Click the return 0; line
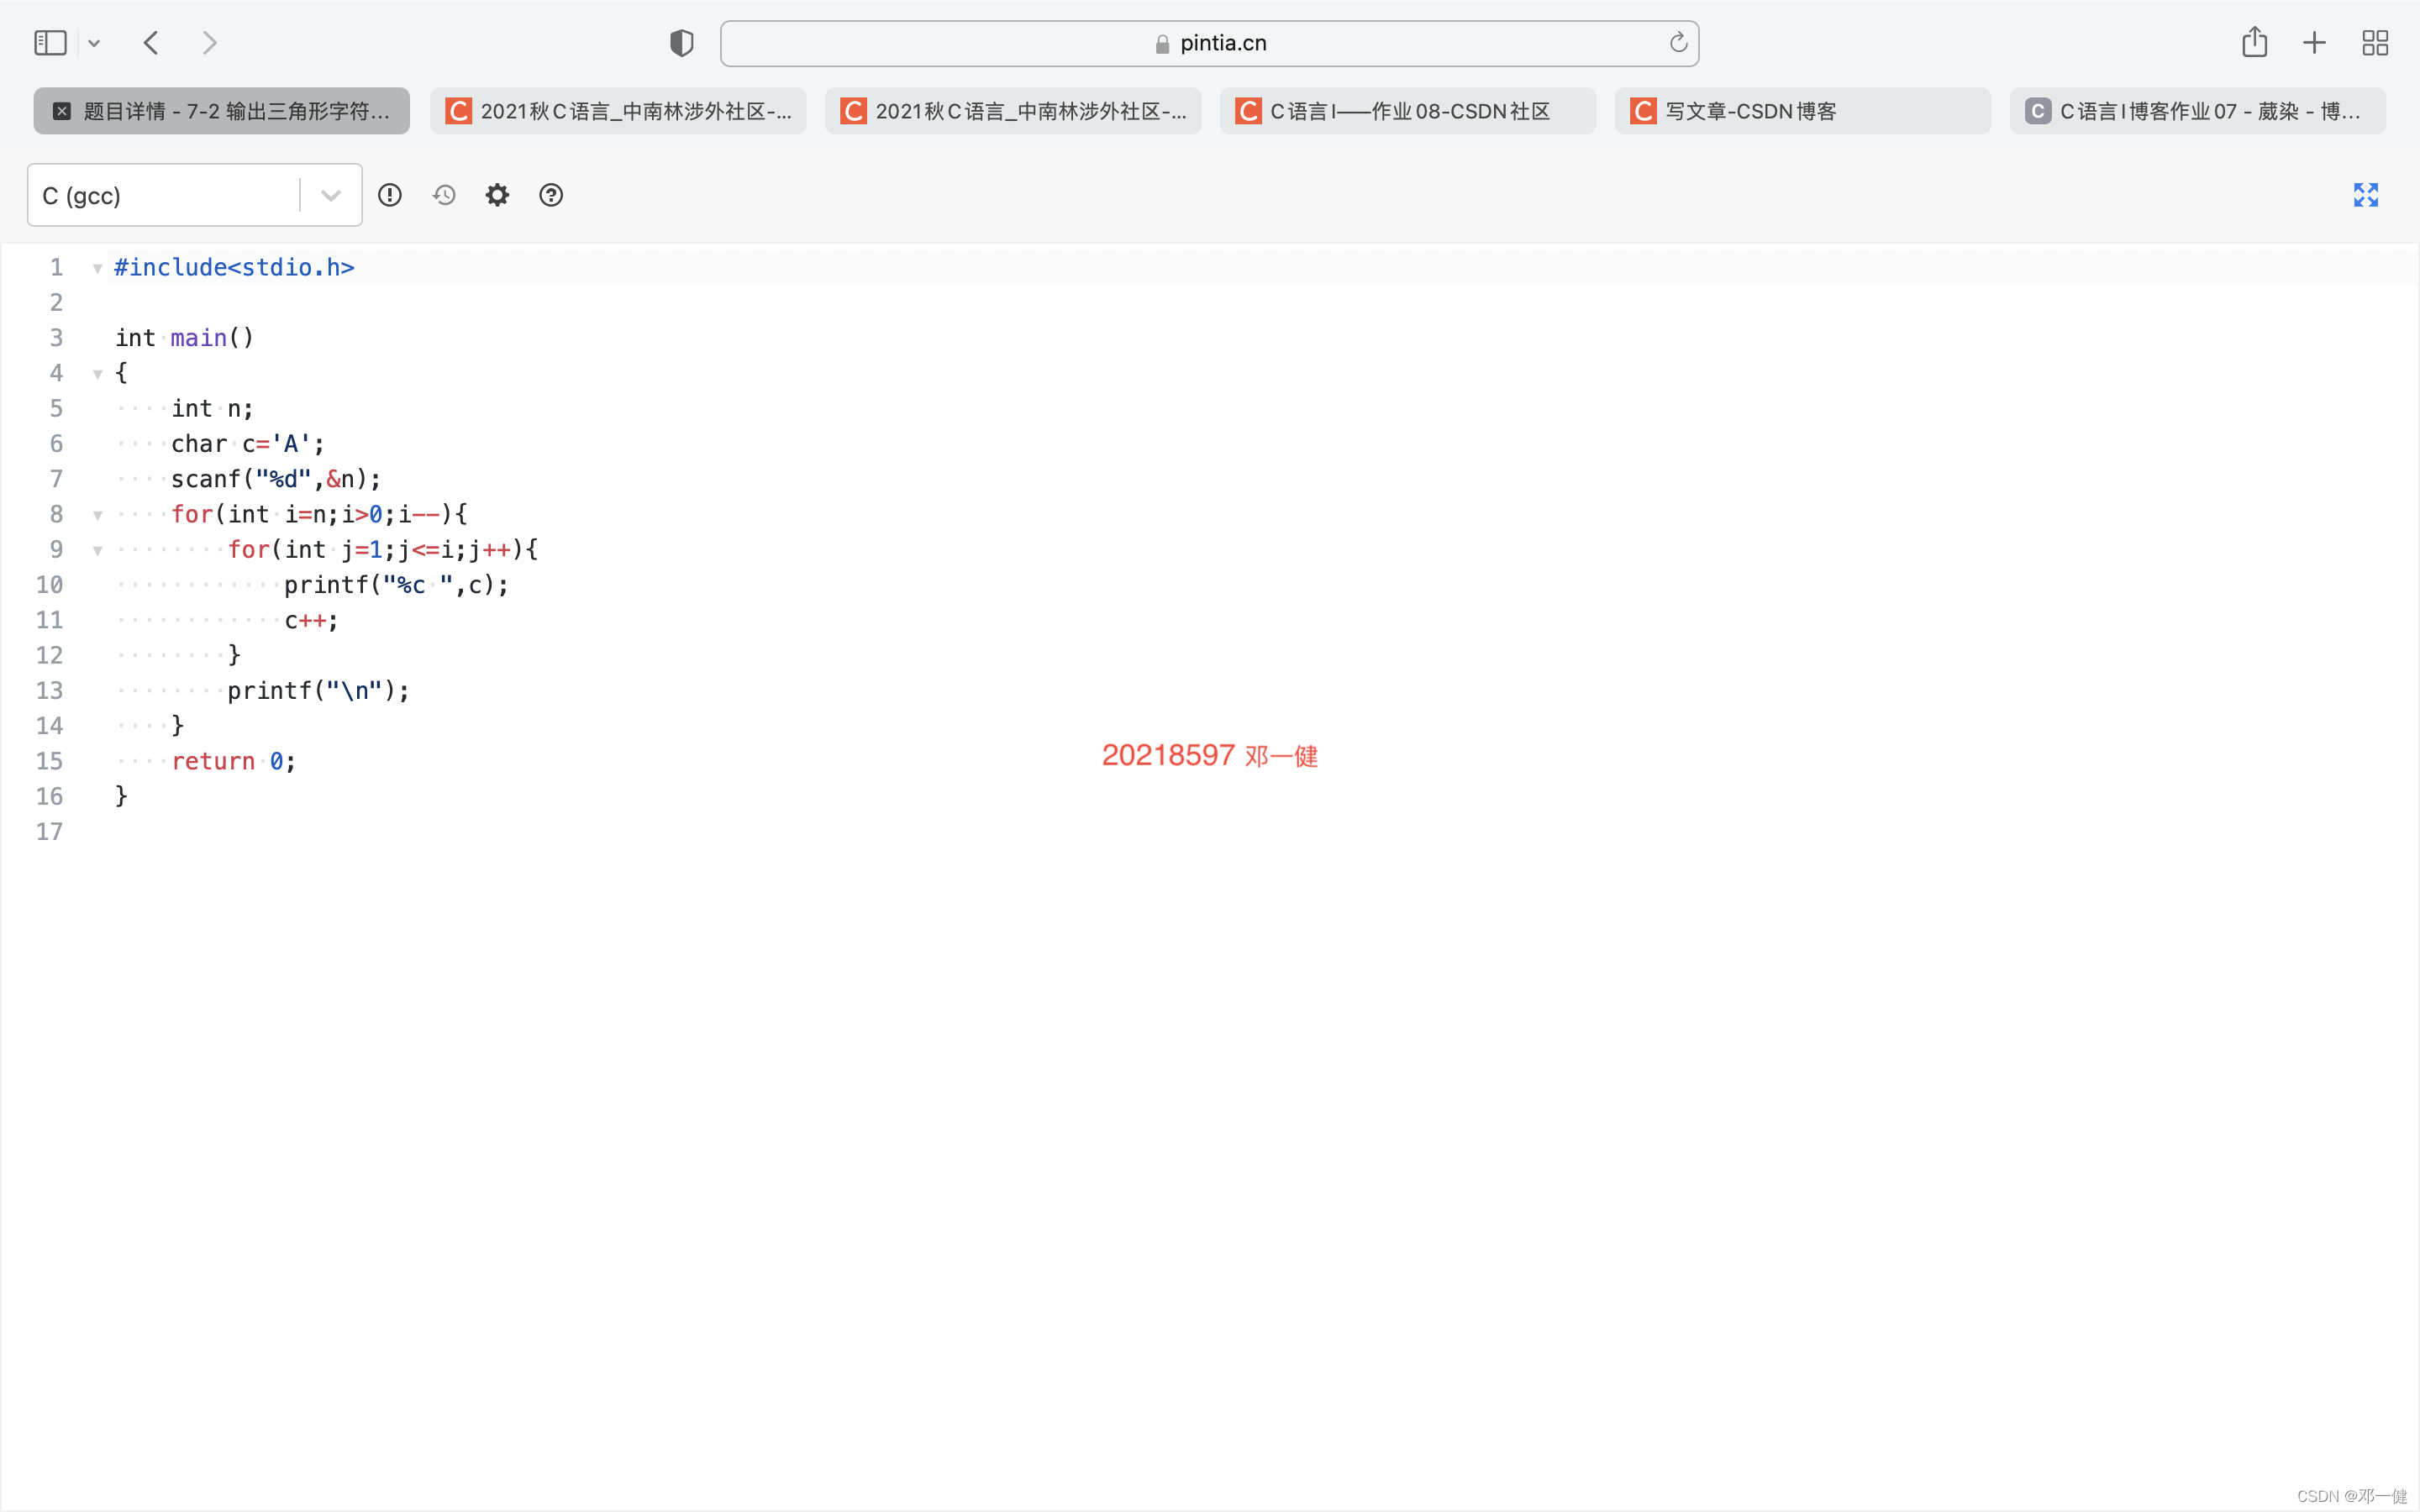Screen dimensions: 2420x1512 point(234,761)
